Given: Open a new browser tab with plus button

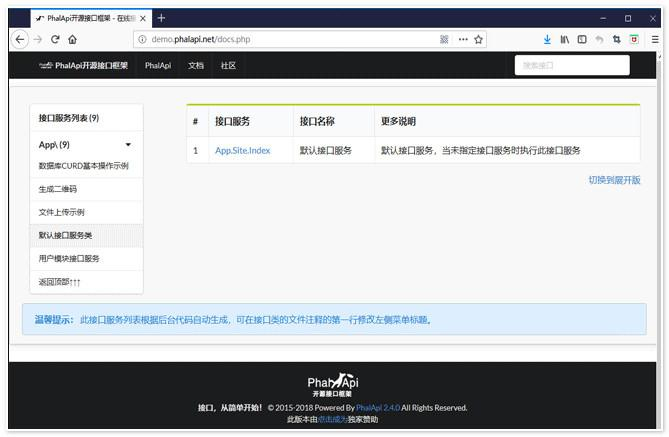Looking at the screenshot, I should pyautogui.click(x=162, y=17).
